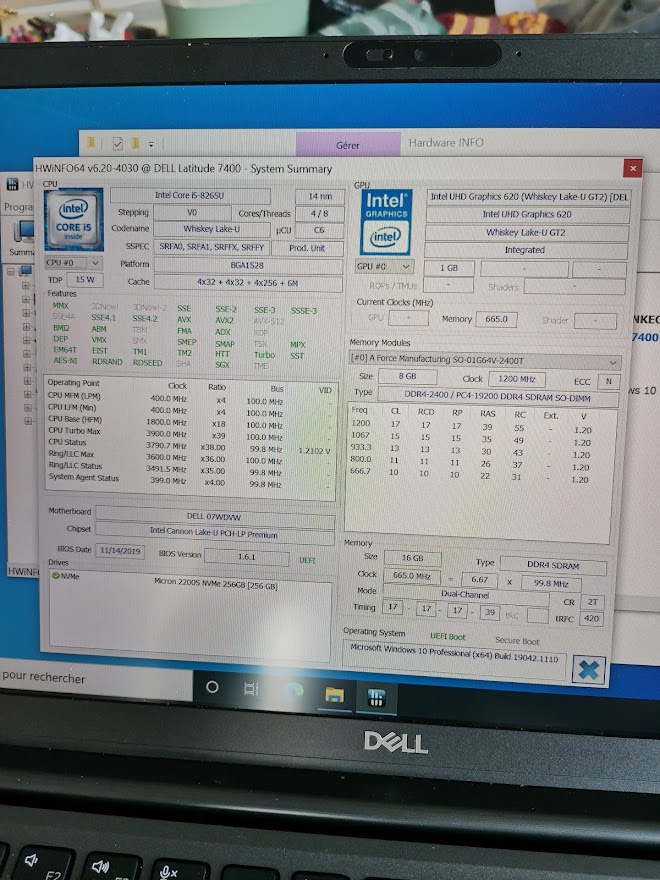Image resolution: width=660 pixels, height=880 pixels.
Task: Click the 'Intel UHD Graphics 620 (Whiskey Lake-U GT2)' field
Action: [528, 197]
